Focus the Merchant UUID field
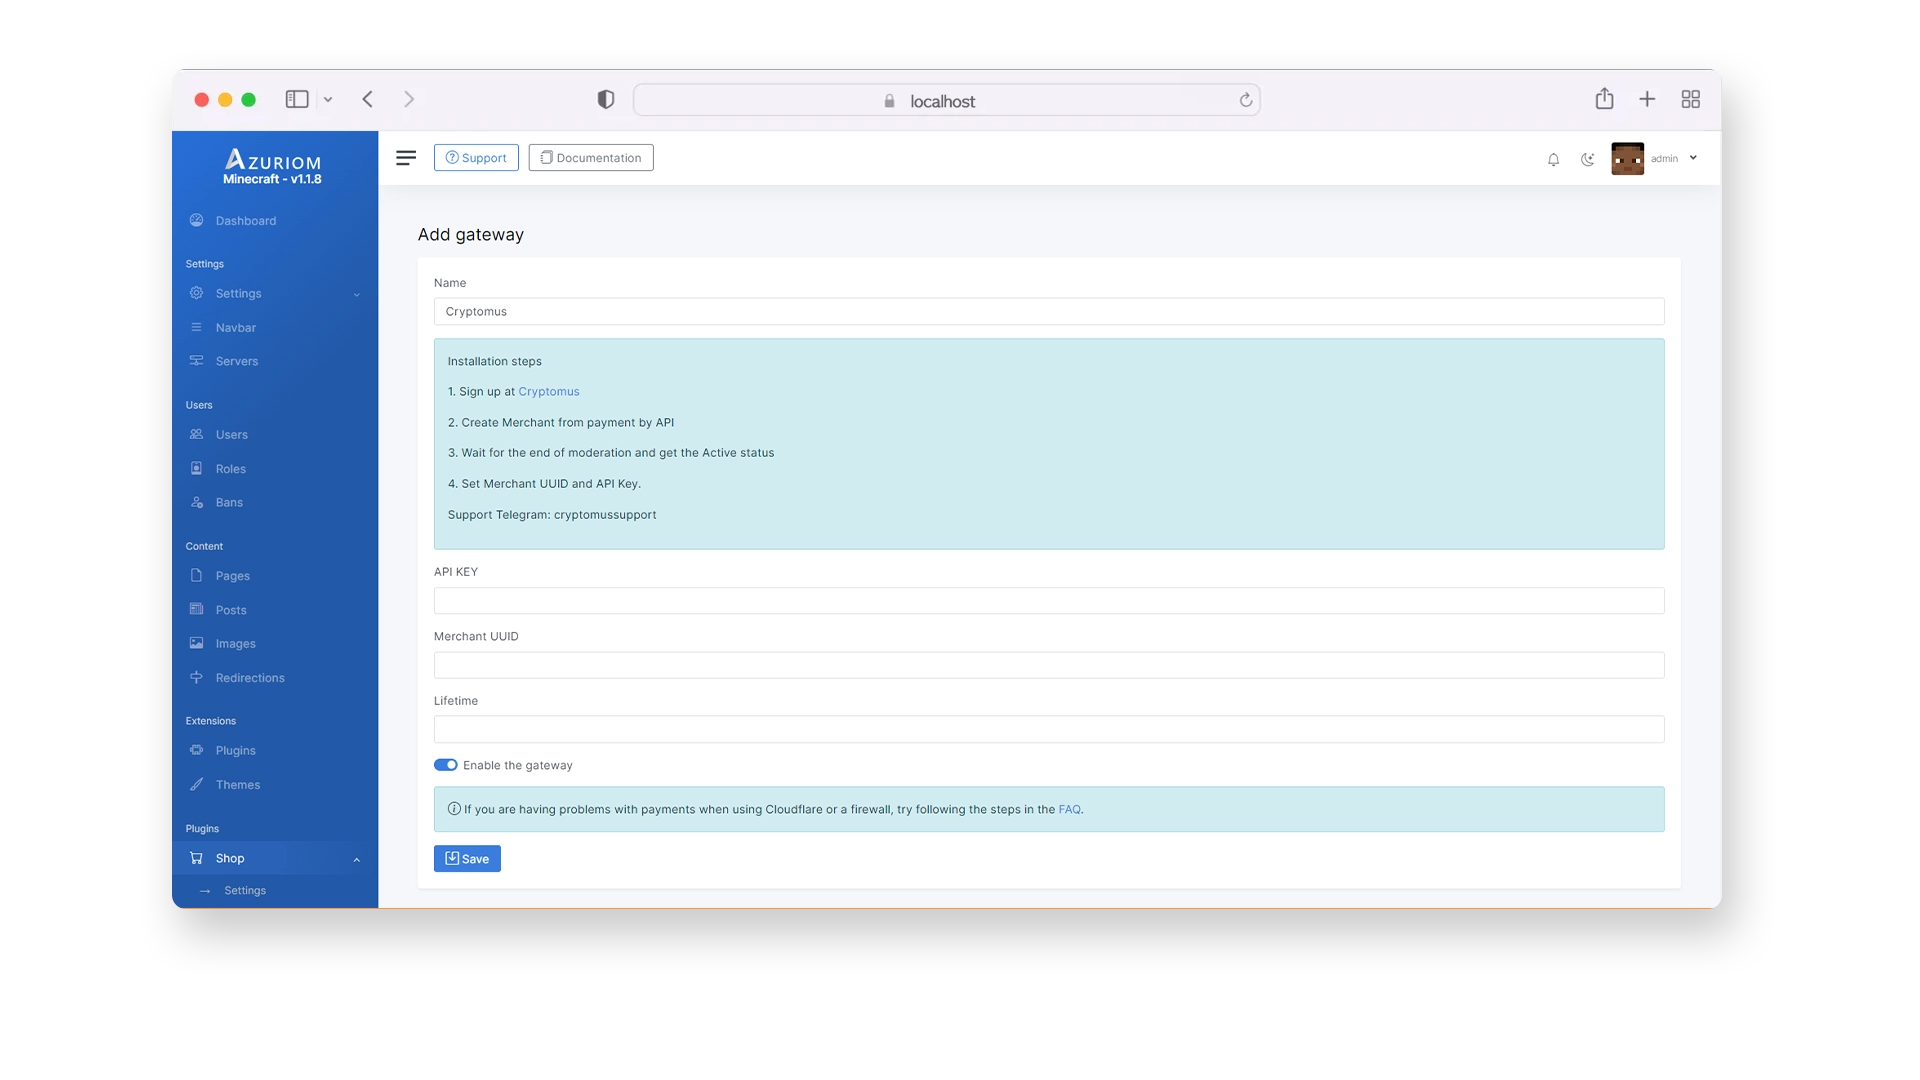1920x1080 pixels. pyautogui.click(x=1049, y=665)
